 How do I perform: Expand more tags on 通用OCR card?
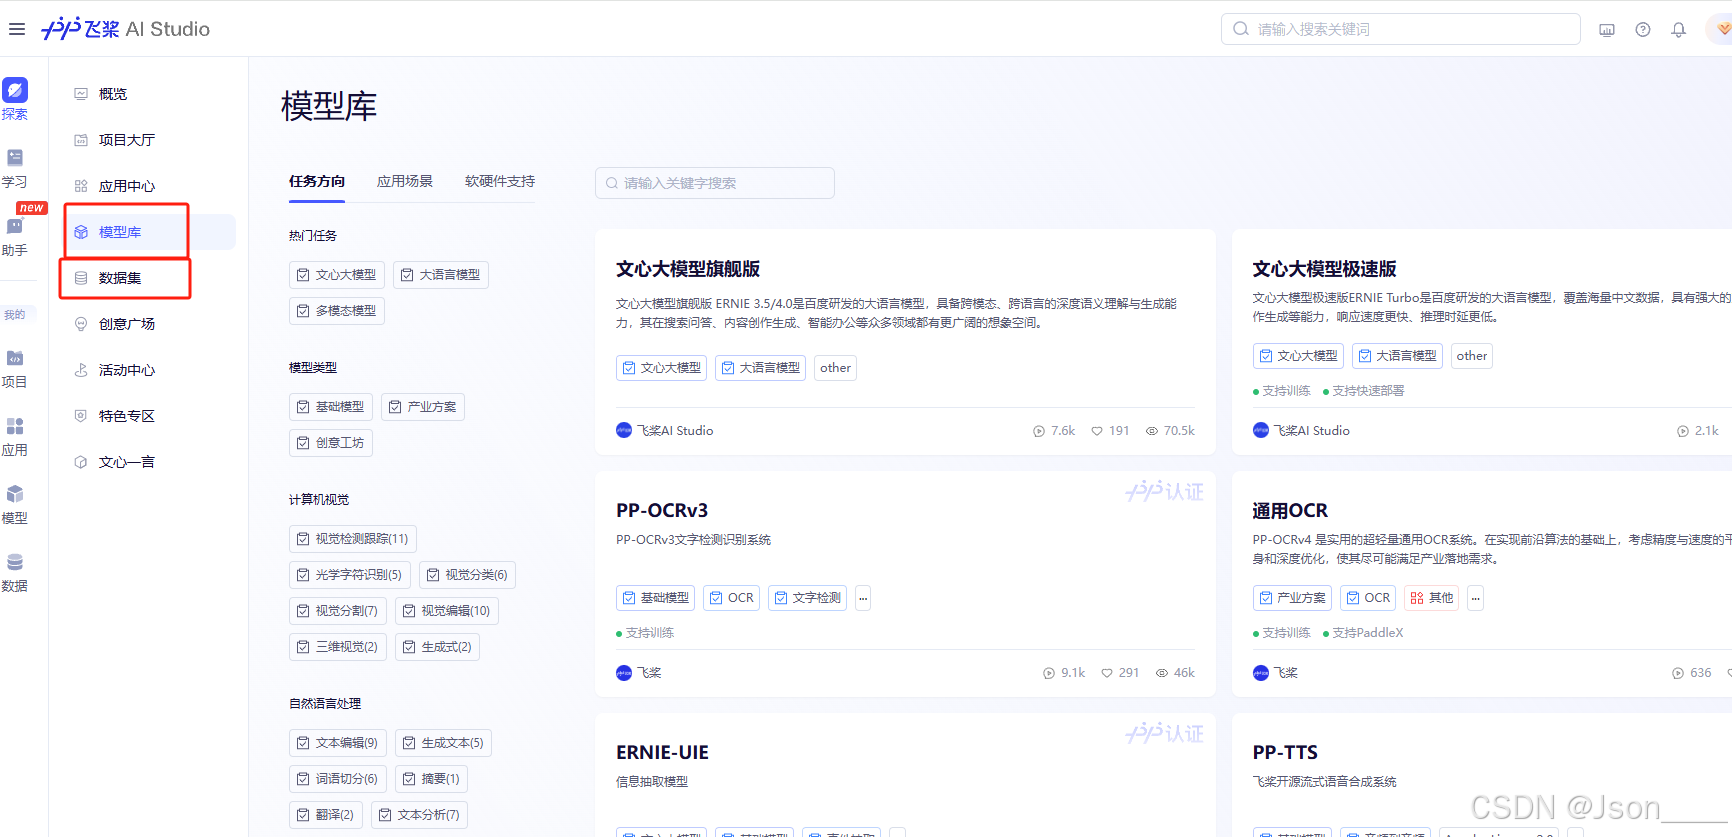[1475, 598]
